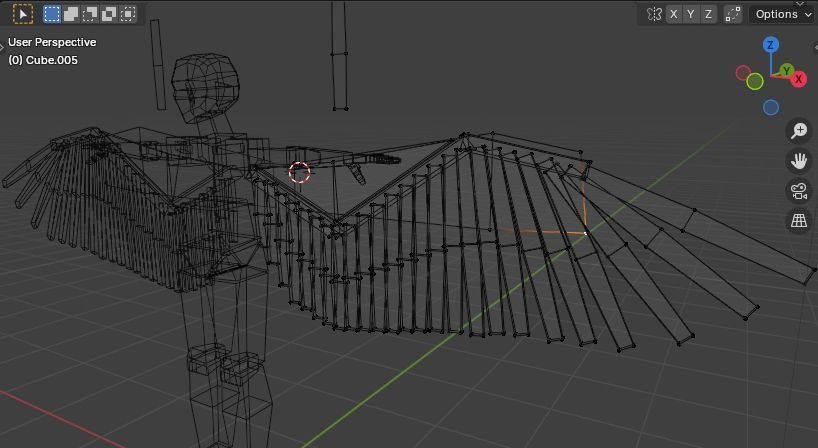Click the mesh mirror butterfly icon
This screenshot has width=818, height=448.
(x=654, y=14)
